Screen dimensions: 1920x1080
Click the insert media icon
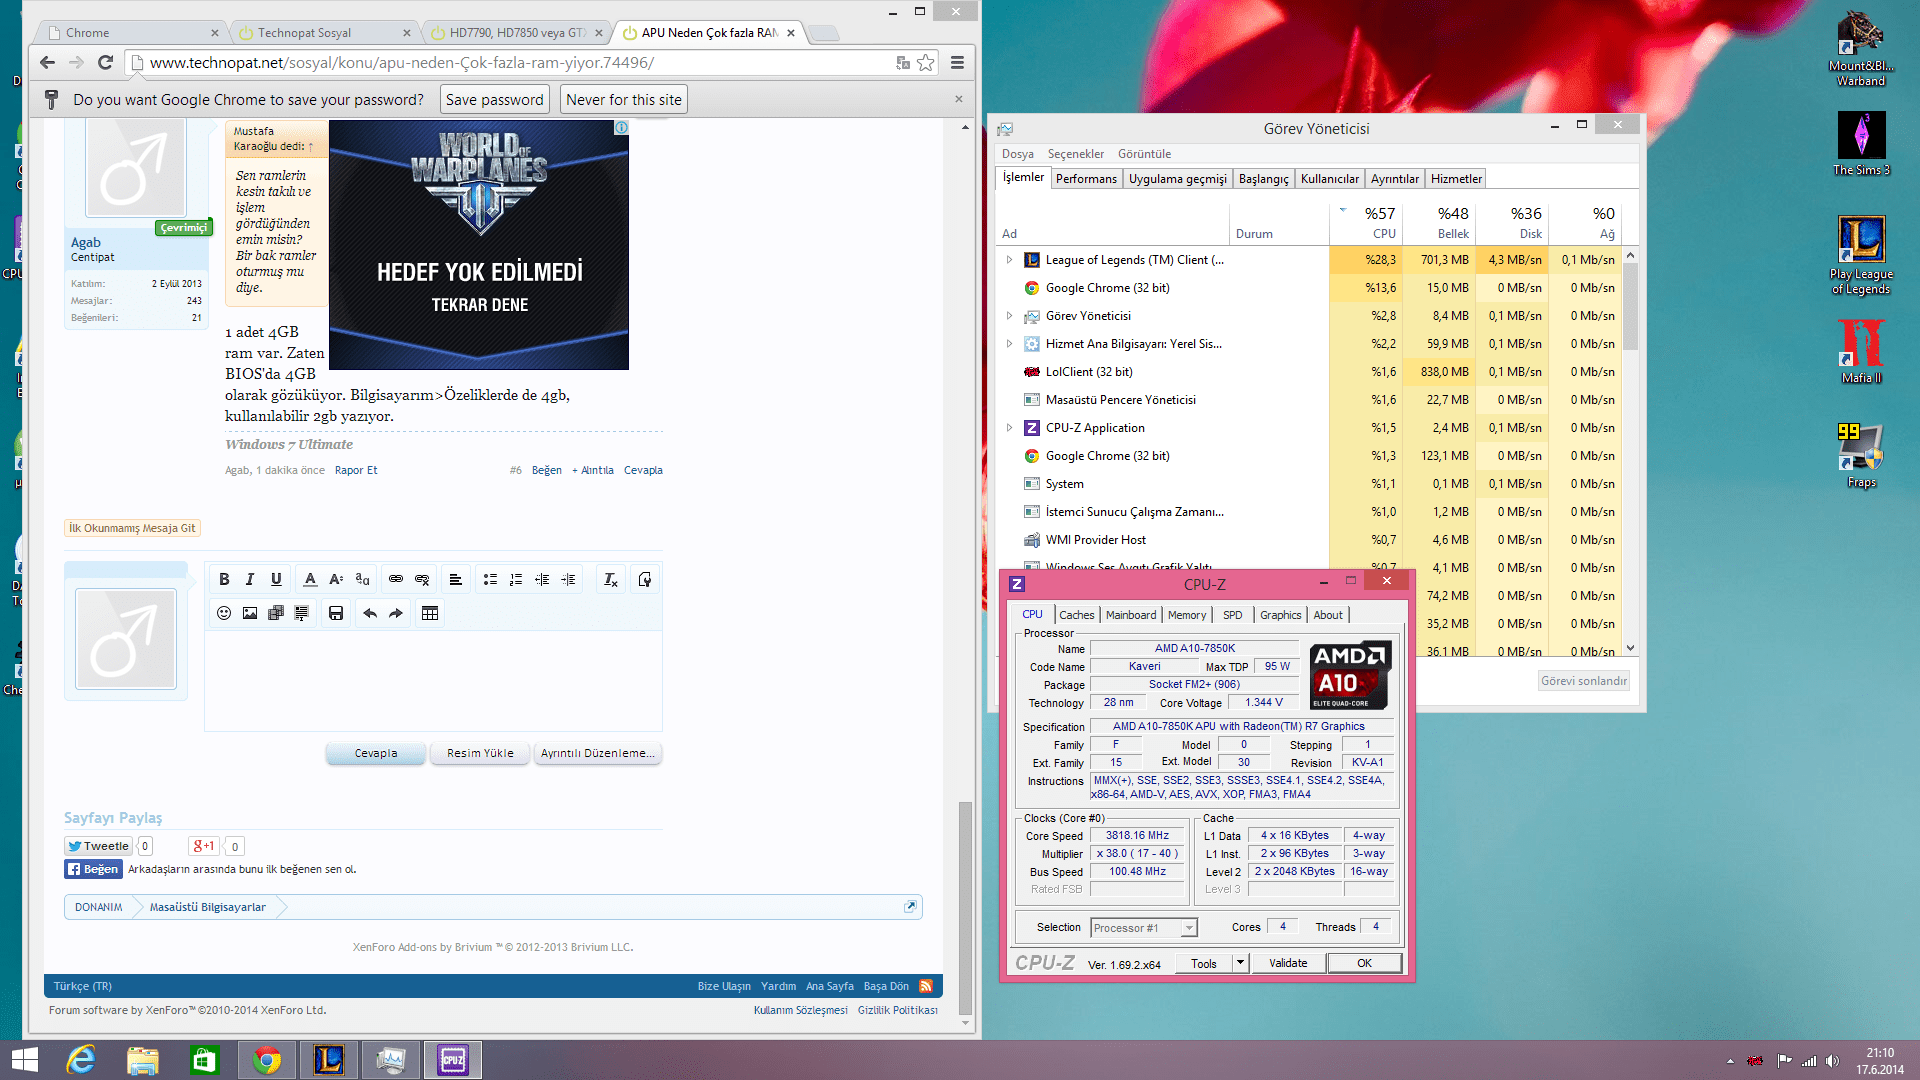pyautogui.click(x=276, y=613)
